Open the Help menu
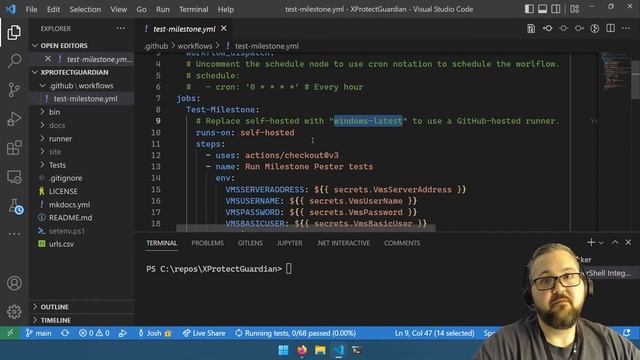 click(226, 9)
